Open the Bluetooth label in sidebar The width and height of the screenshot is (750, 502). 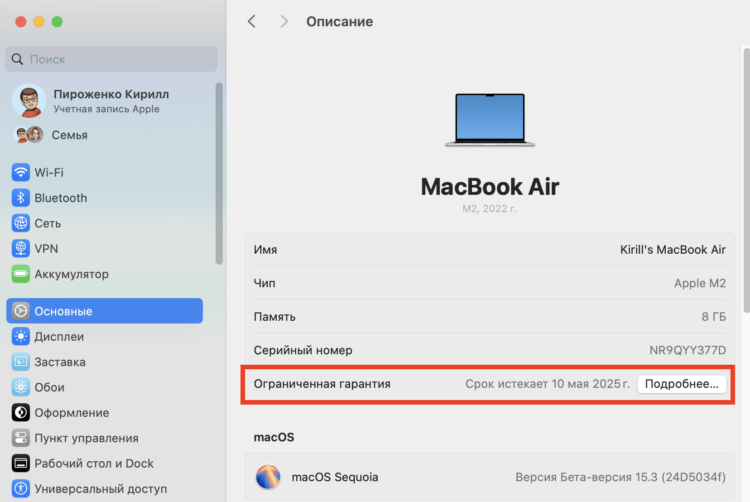point(61,197)
